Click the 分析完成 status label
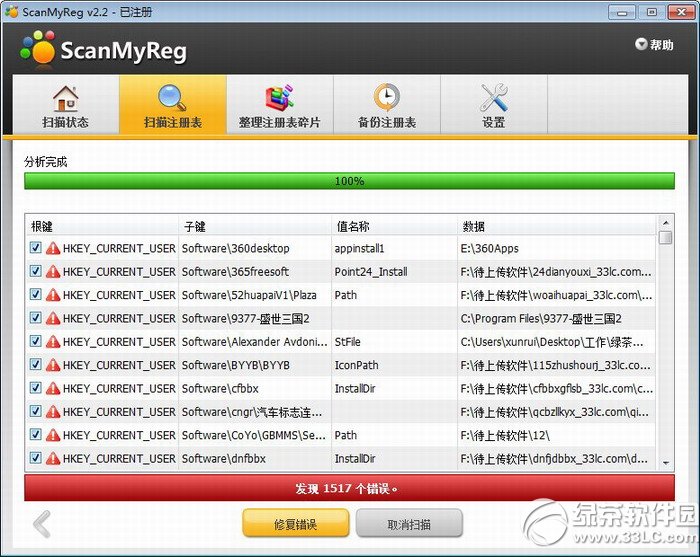Screen dimensions: 700x557 (x=46, y=162)
